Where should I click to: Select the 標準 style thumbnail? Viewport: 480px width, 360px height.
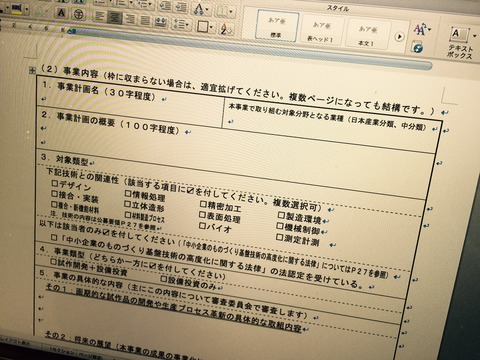click(x=277, y=27)
